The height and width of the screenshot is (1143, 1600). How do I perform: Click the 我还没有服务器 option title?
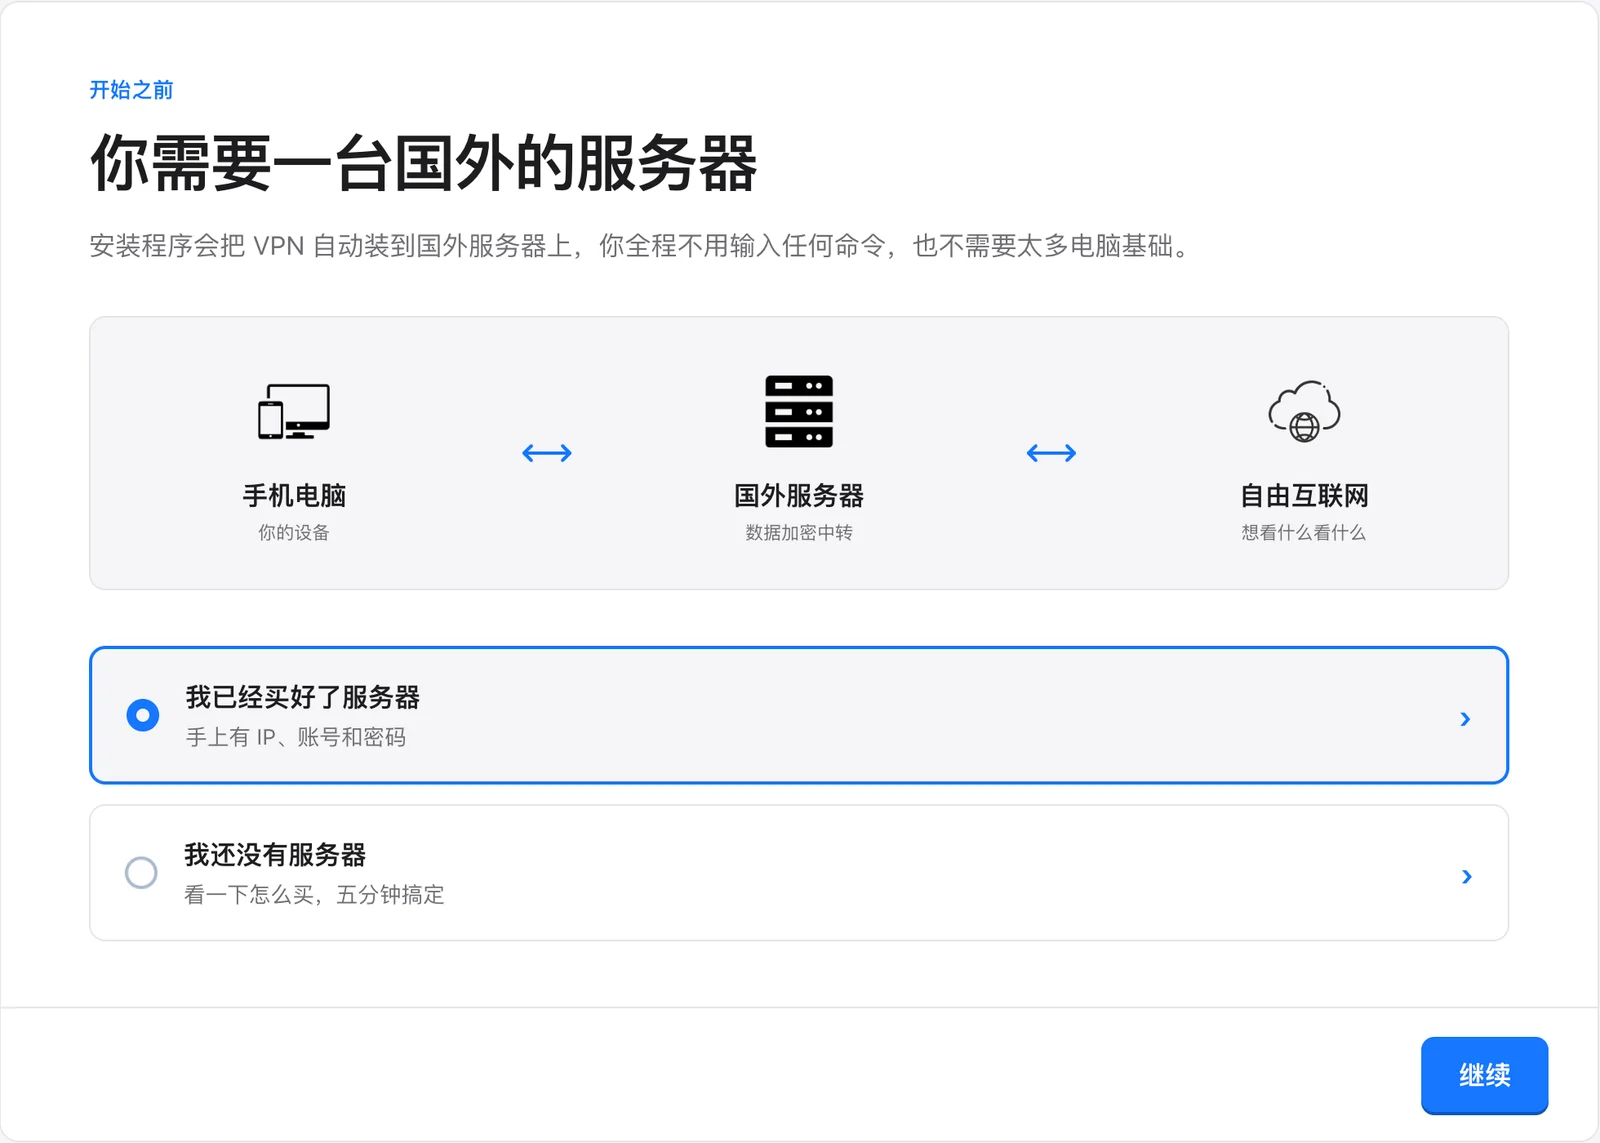(x=275, y=855)
